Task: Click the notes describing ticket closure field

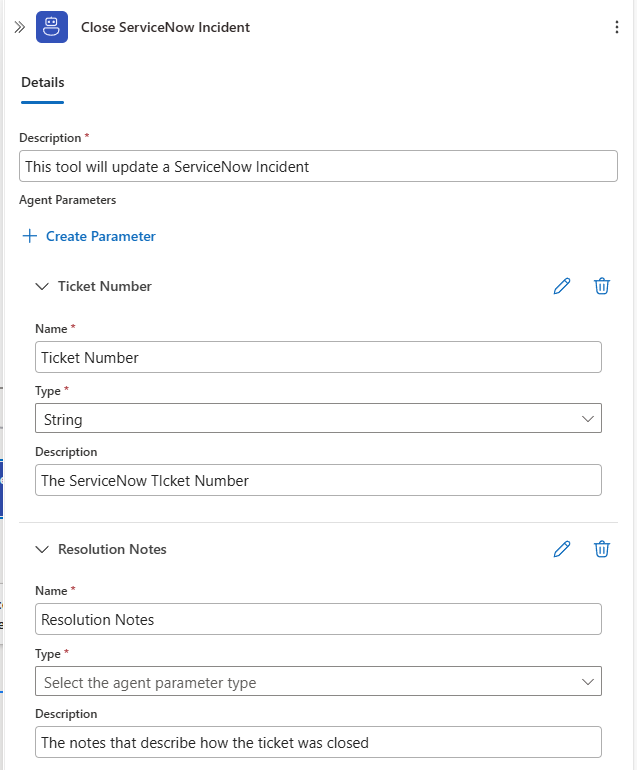Action: coord(318,742)
